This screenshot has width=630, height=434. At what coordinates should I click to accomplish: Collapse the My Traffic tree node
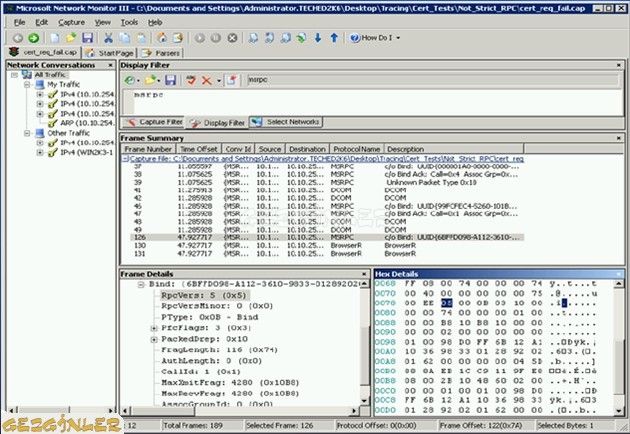[x=27, y=85]
